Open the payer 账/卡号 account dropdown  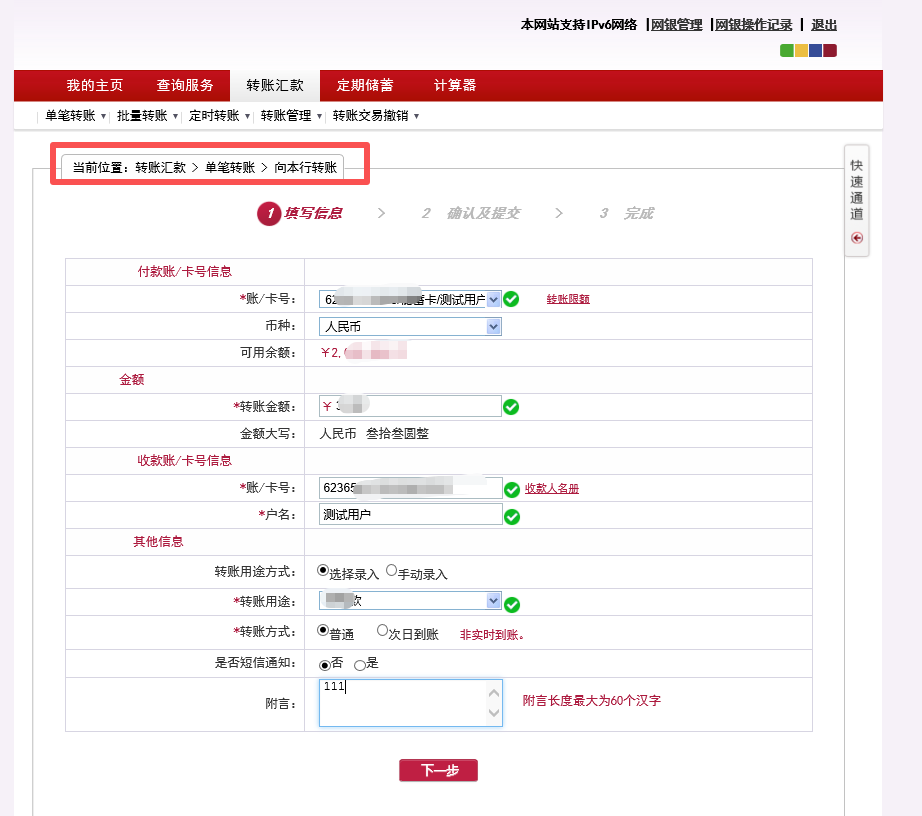493,299
